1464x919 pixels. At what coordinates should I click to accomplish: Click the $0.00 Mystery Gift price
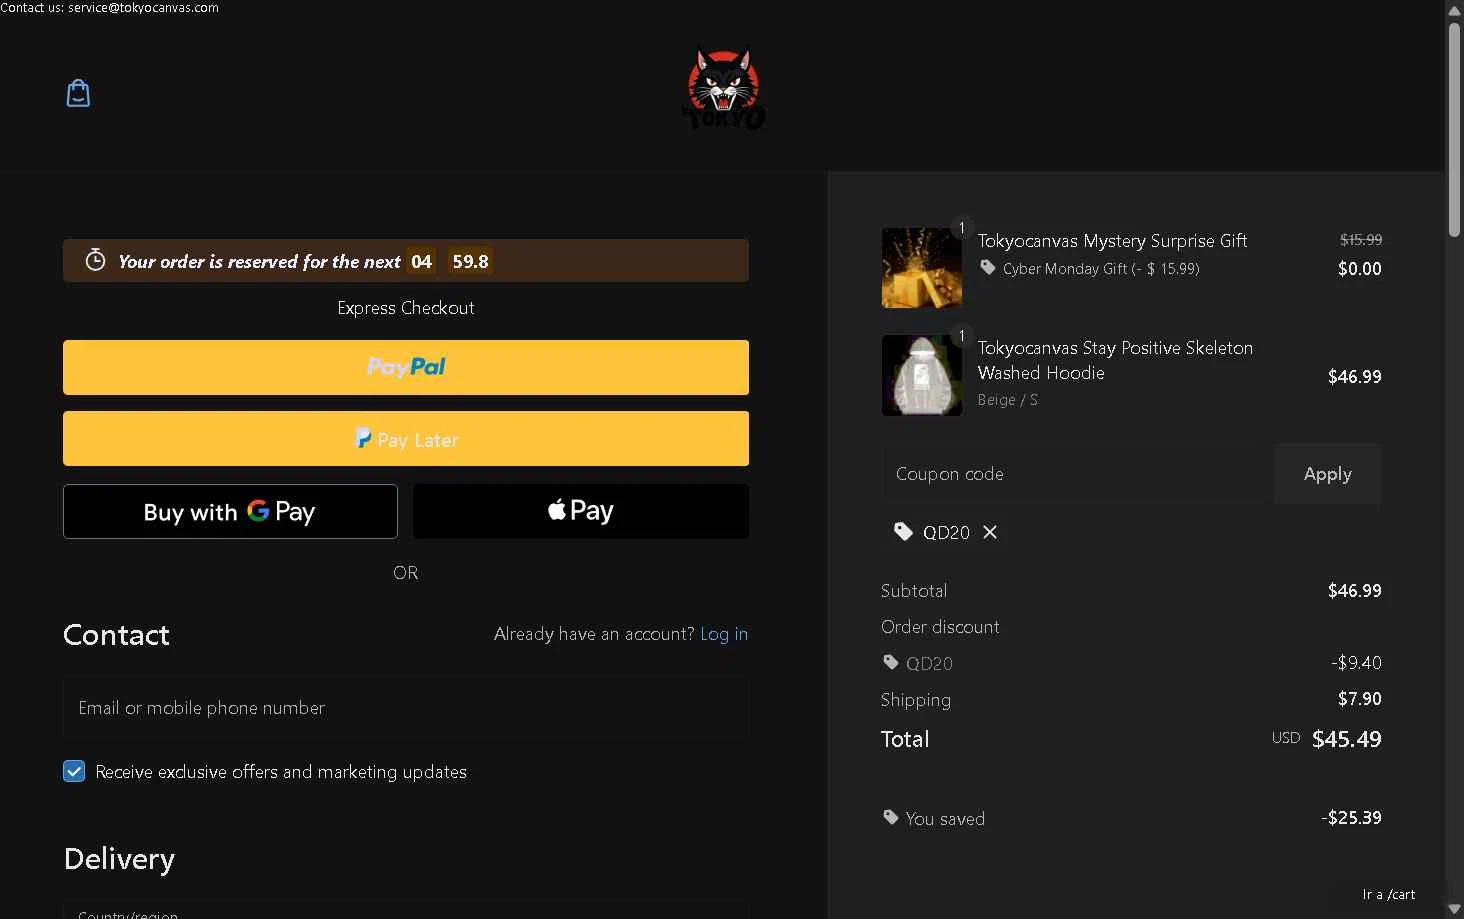1360,269
